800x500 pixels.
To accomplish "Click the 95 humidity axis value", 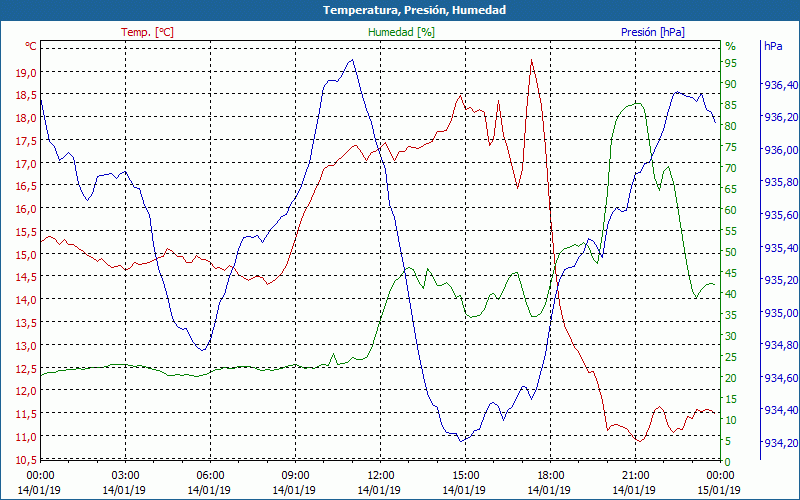I will 731,63.
